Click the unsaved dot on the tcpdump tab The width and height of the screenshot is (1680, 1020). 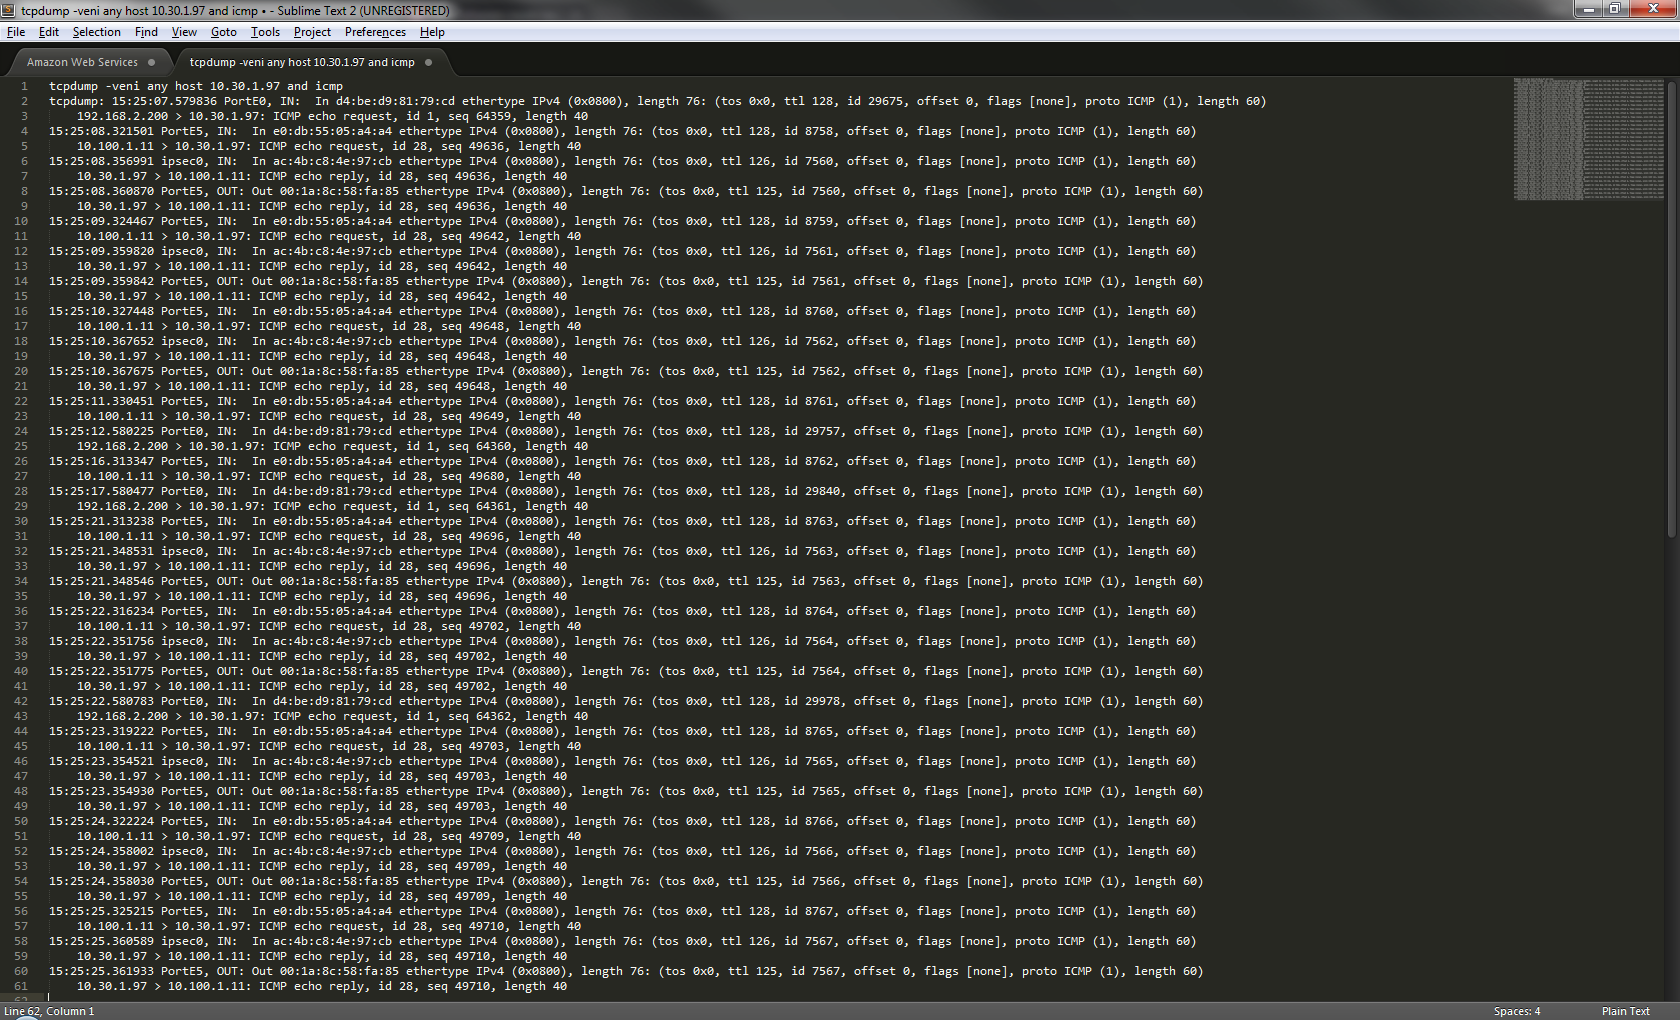[428, 62]
